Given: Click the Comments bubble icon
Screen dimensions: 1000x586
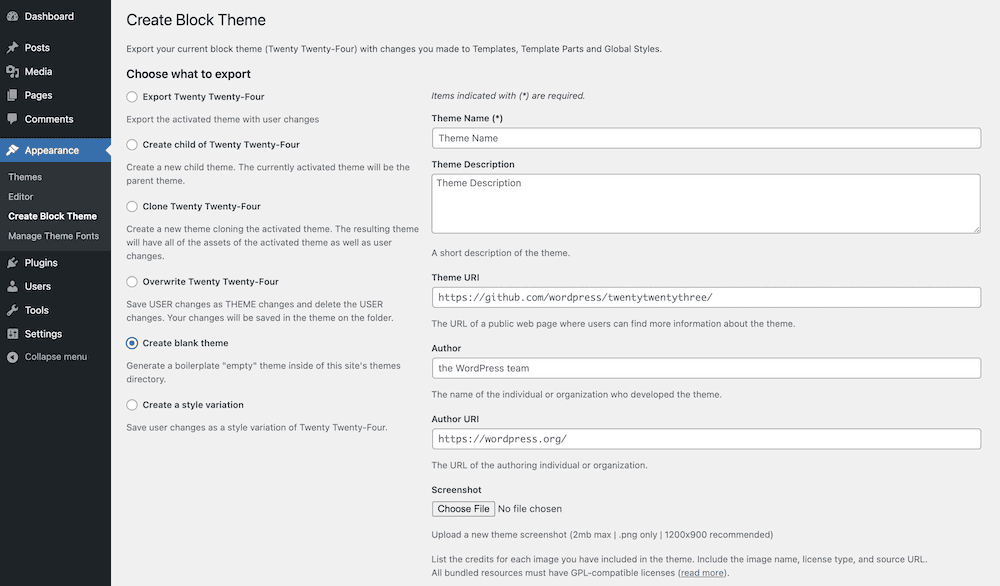Looking at the screenshot, I should click(x=12, y=120).
